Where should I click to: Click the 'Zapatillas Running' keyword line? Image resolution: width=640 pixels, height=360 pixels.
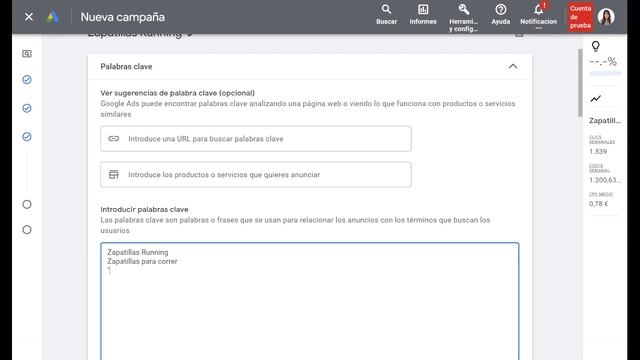tap(138, 252)
